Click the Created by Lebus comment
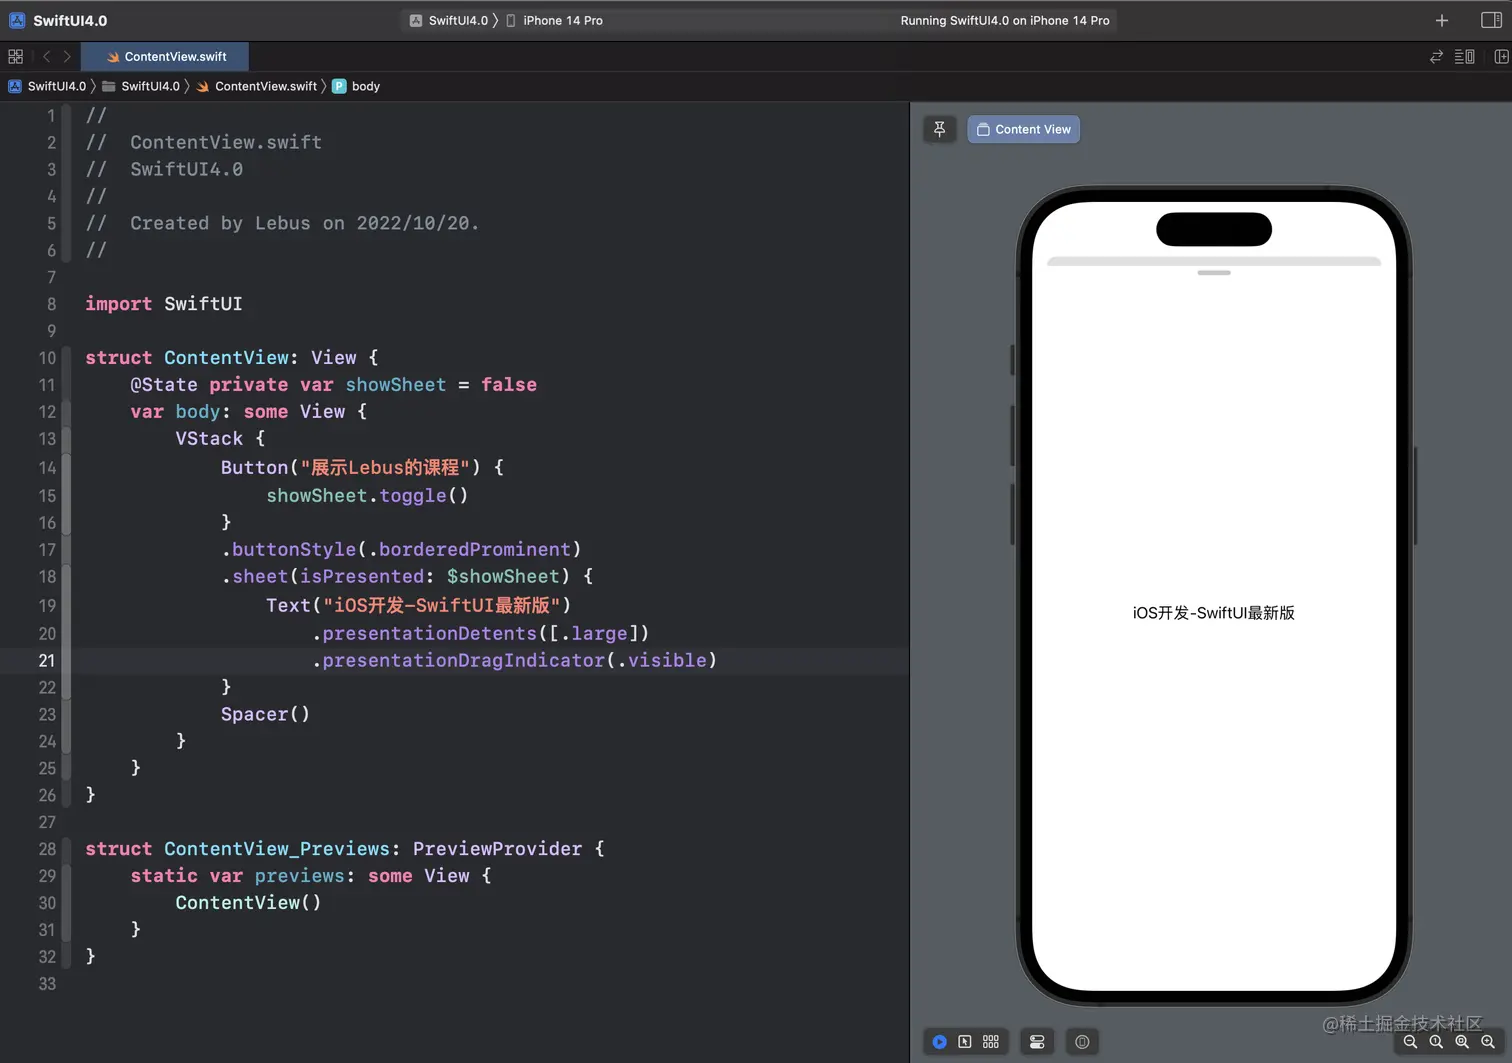Image resolution: width=1512 pixels, height=1063 pixels. 282,223
